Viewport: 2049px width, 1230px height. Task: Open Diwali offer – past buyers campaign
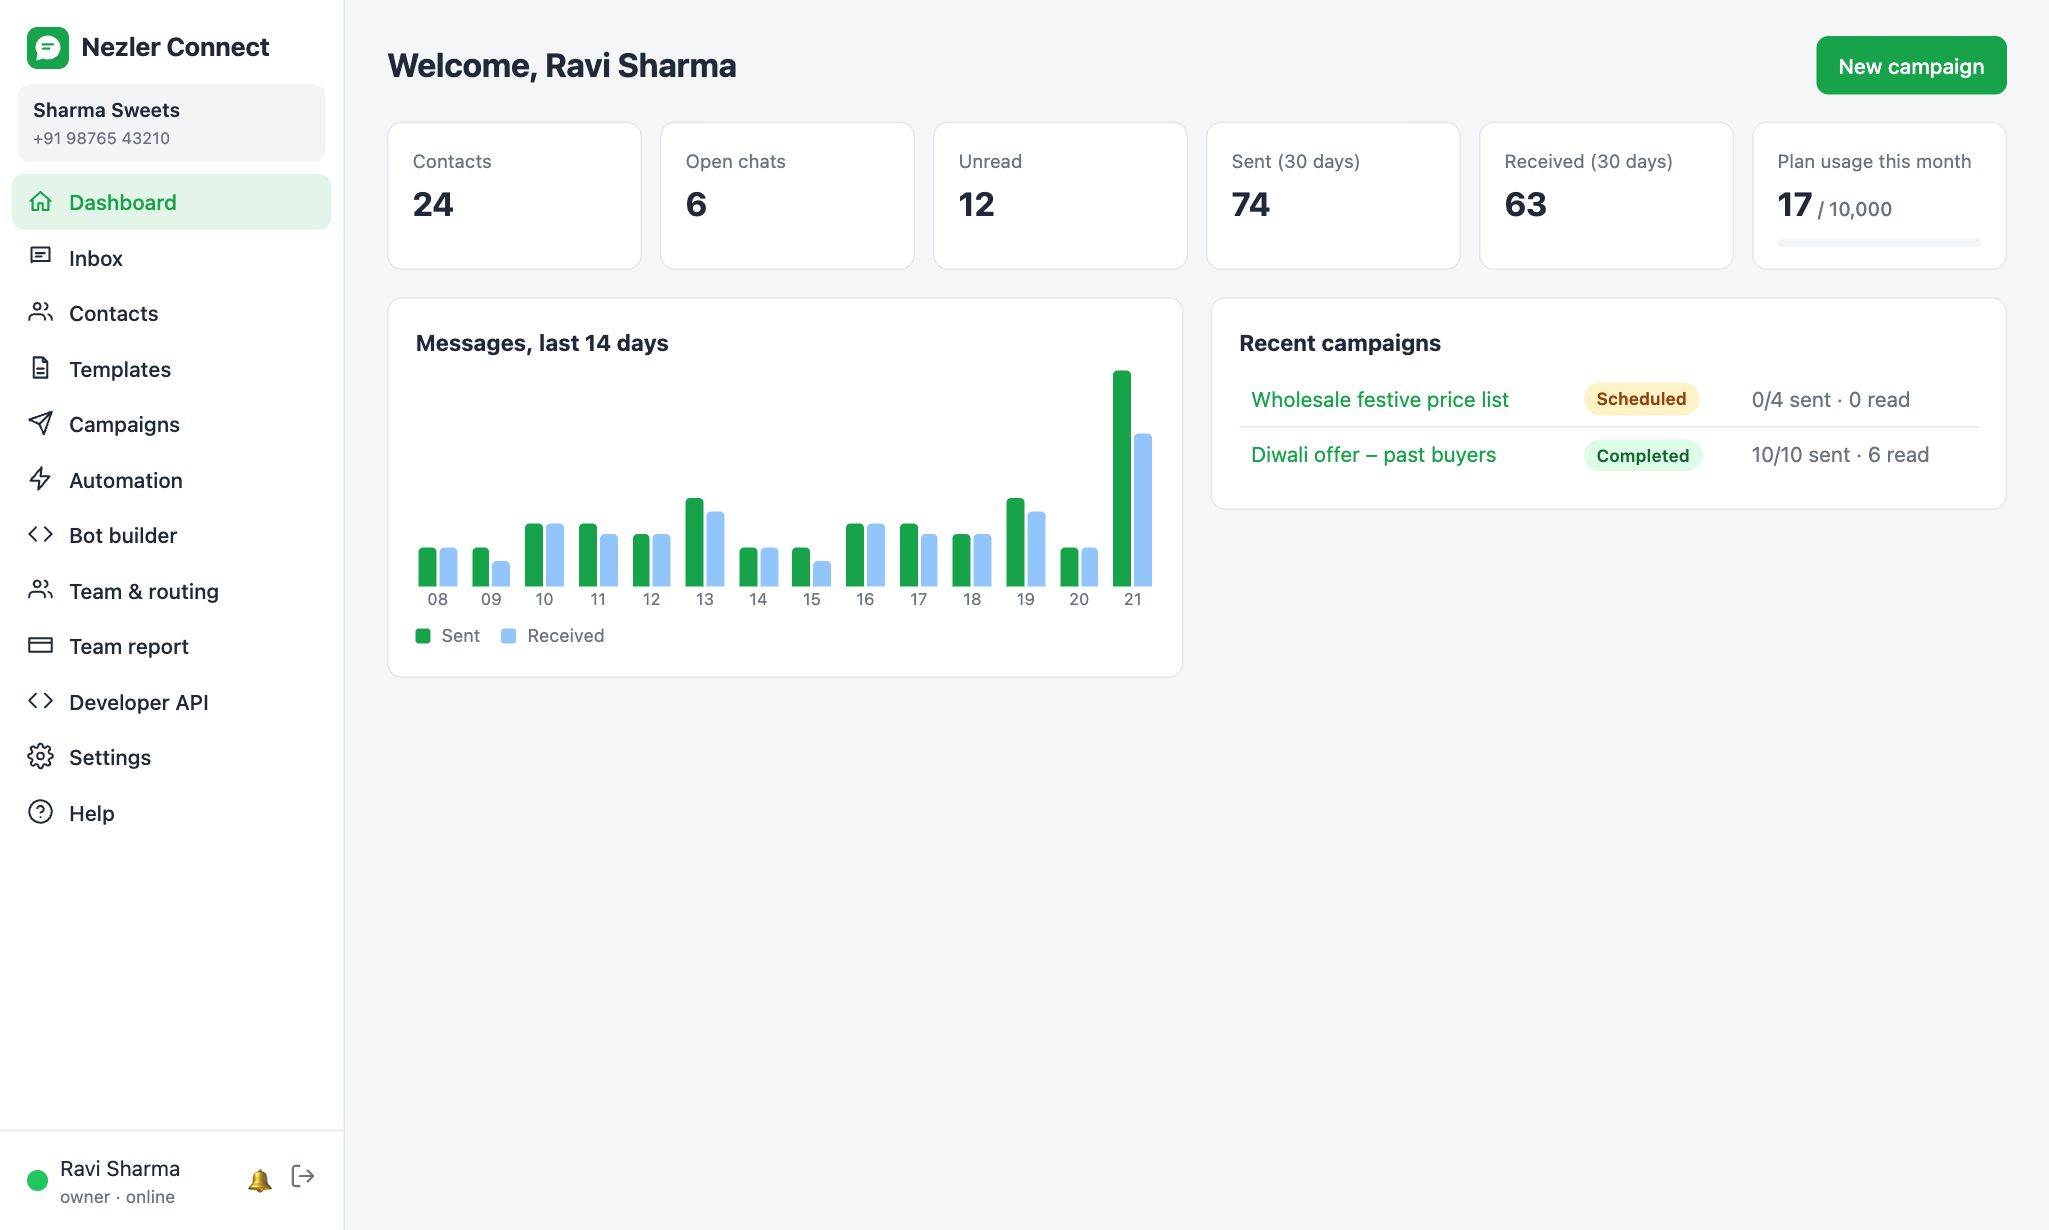click(1373, 454)
